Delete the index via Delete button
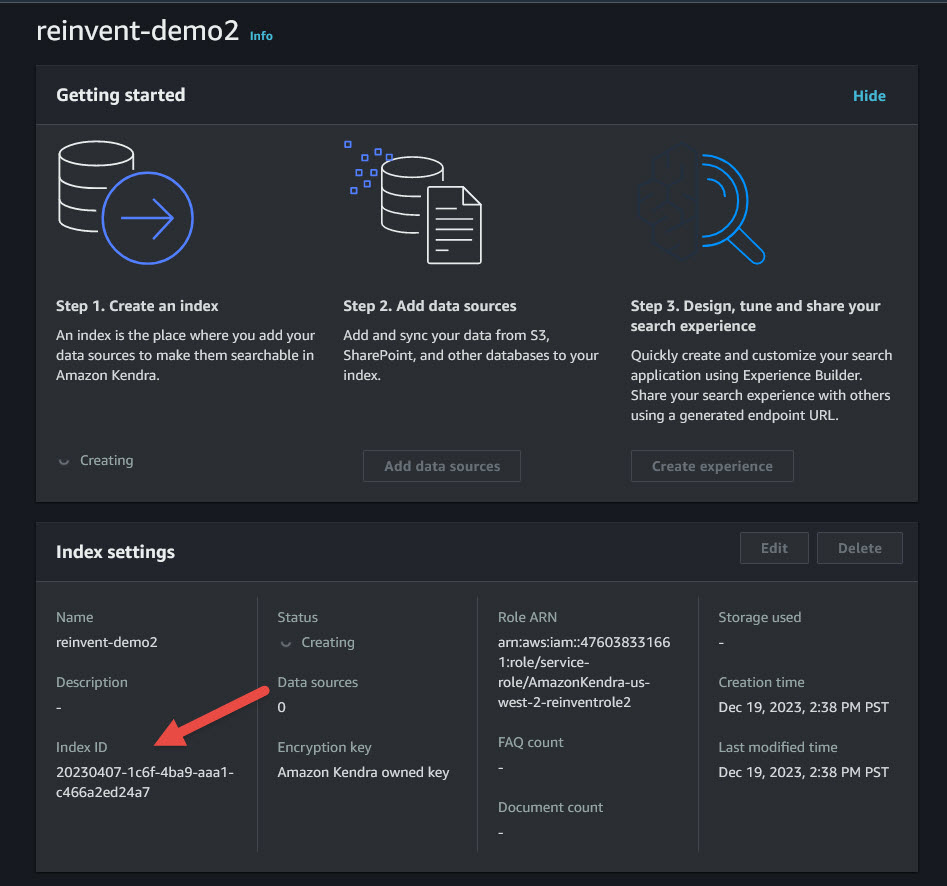Viewport: 947px width, 886px height. pyautogui.click(x=860, y=548)
